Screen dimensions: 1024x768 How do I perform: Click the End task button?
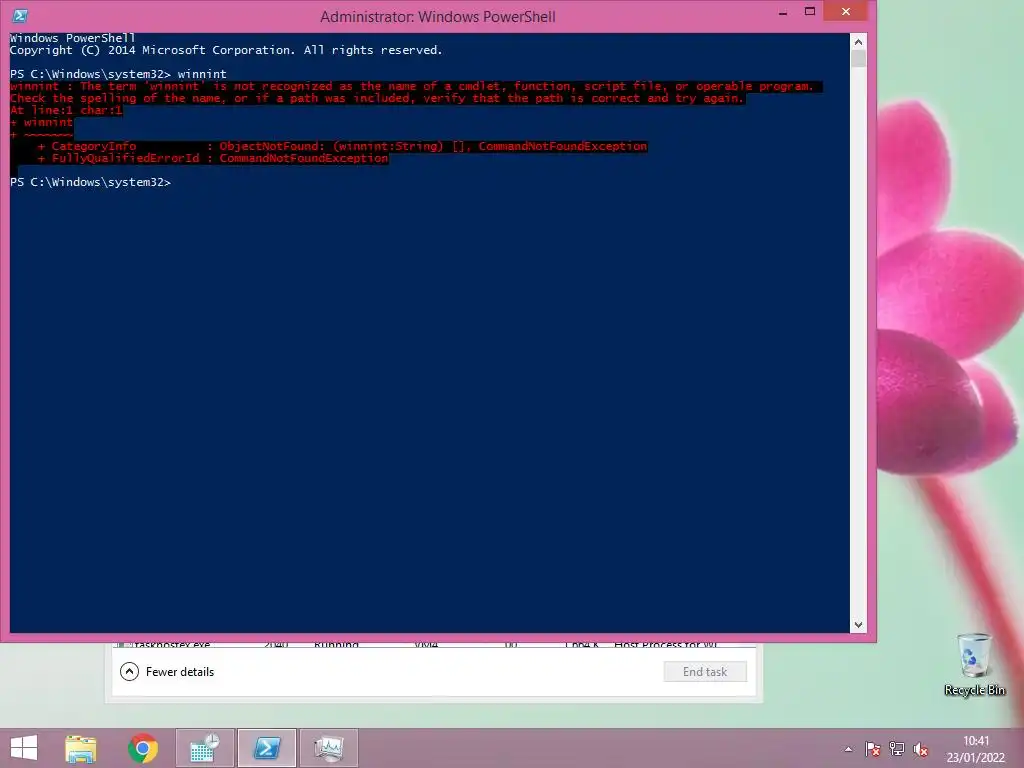coord(705,671)
